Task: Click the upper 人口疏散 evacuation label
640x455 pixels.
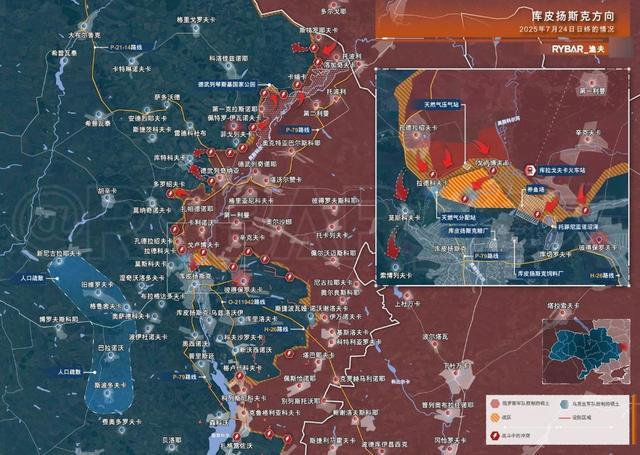Action: pos(33,278)
